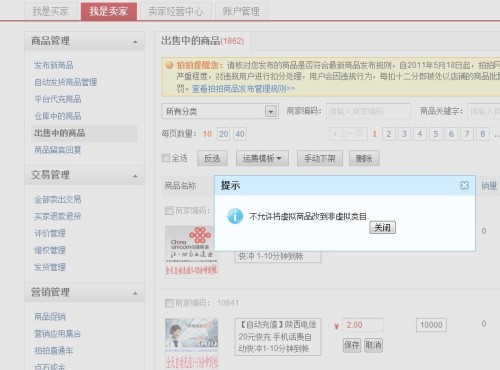Image resolution: width=500 pixels, height=370 pixels.
Task: Set items per page to 40
Action: [x=240, y=134]
